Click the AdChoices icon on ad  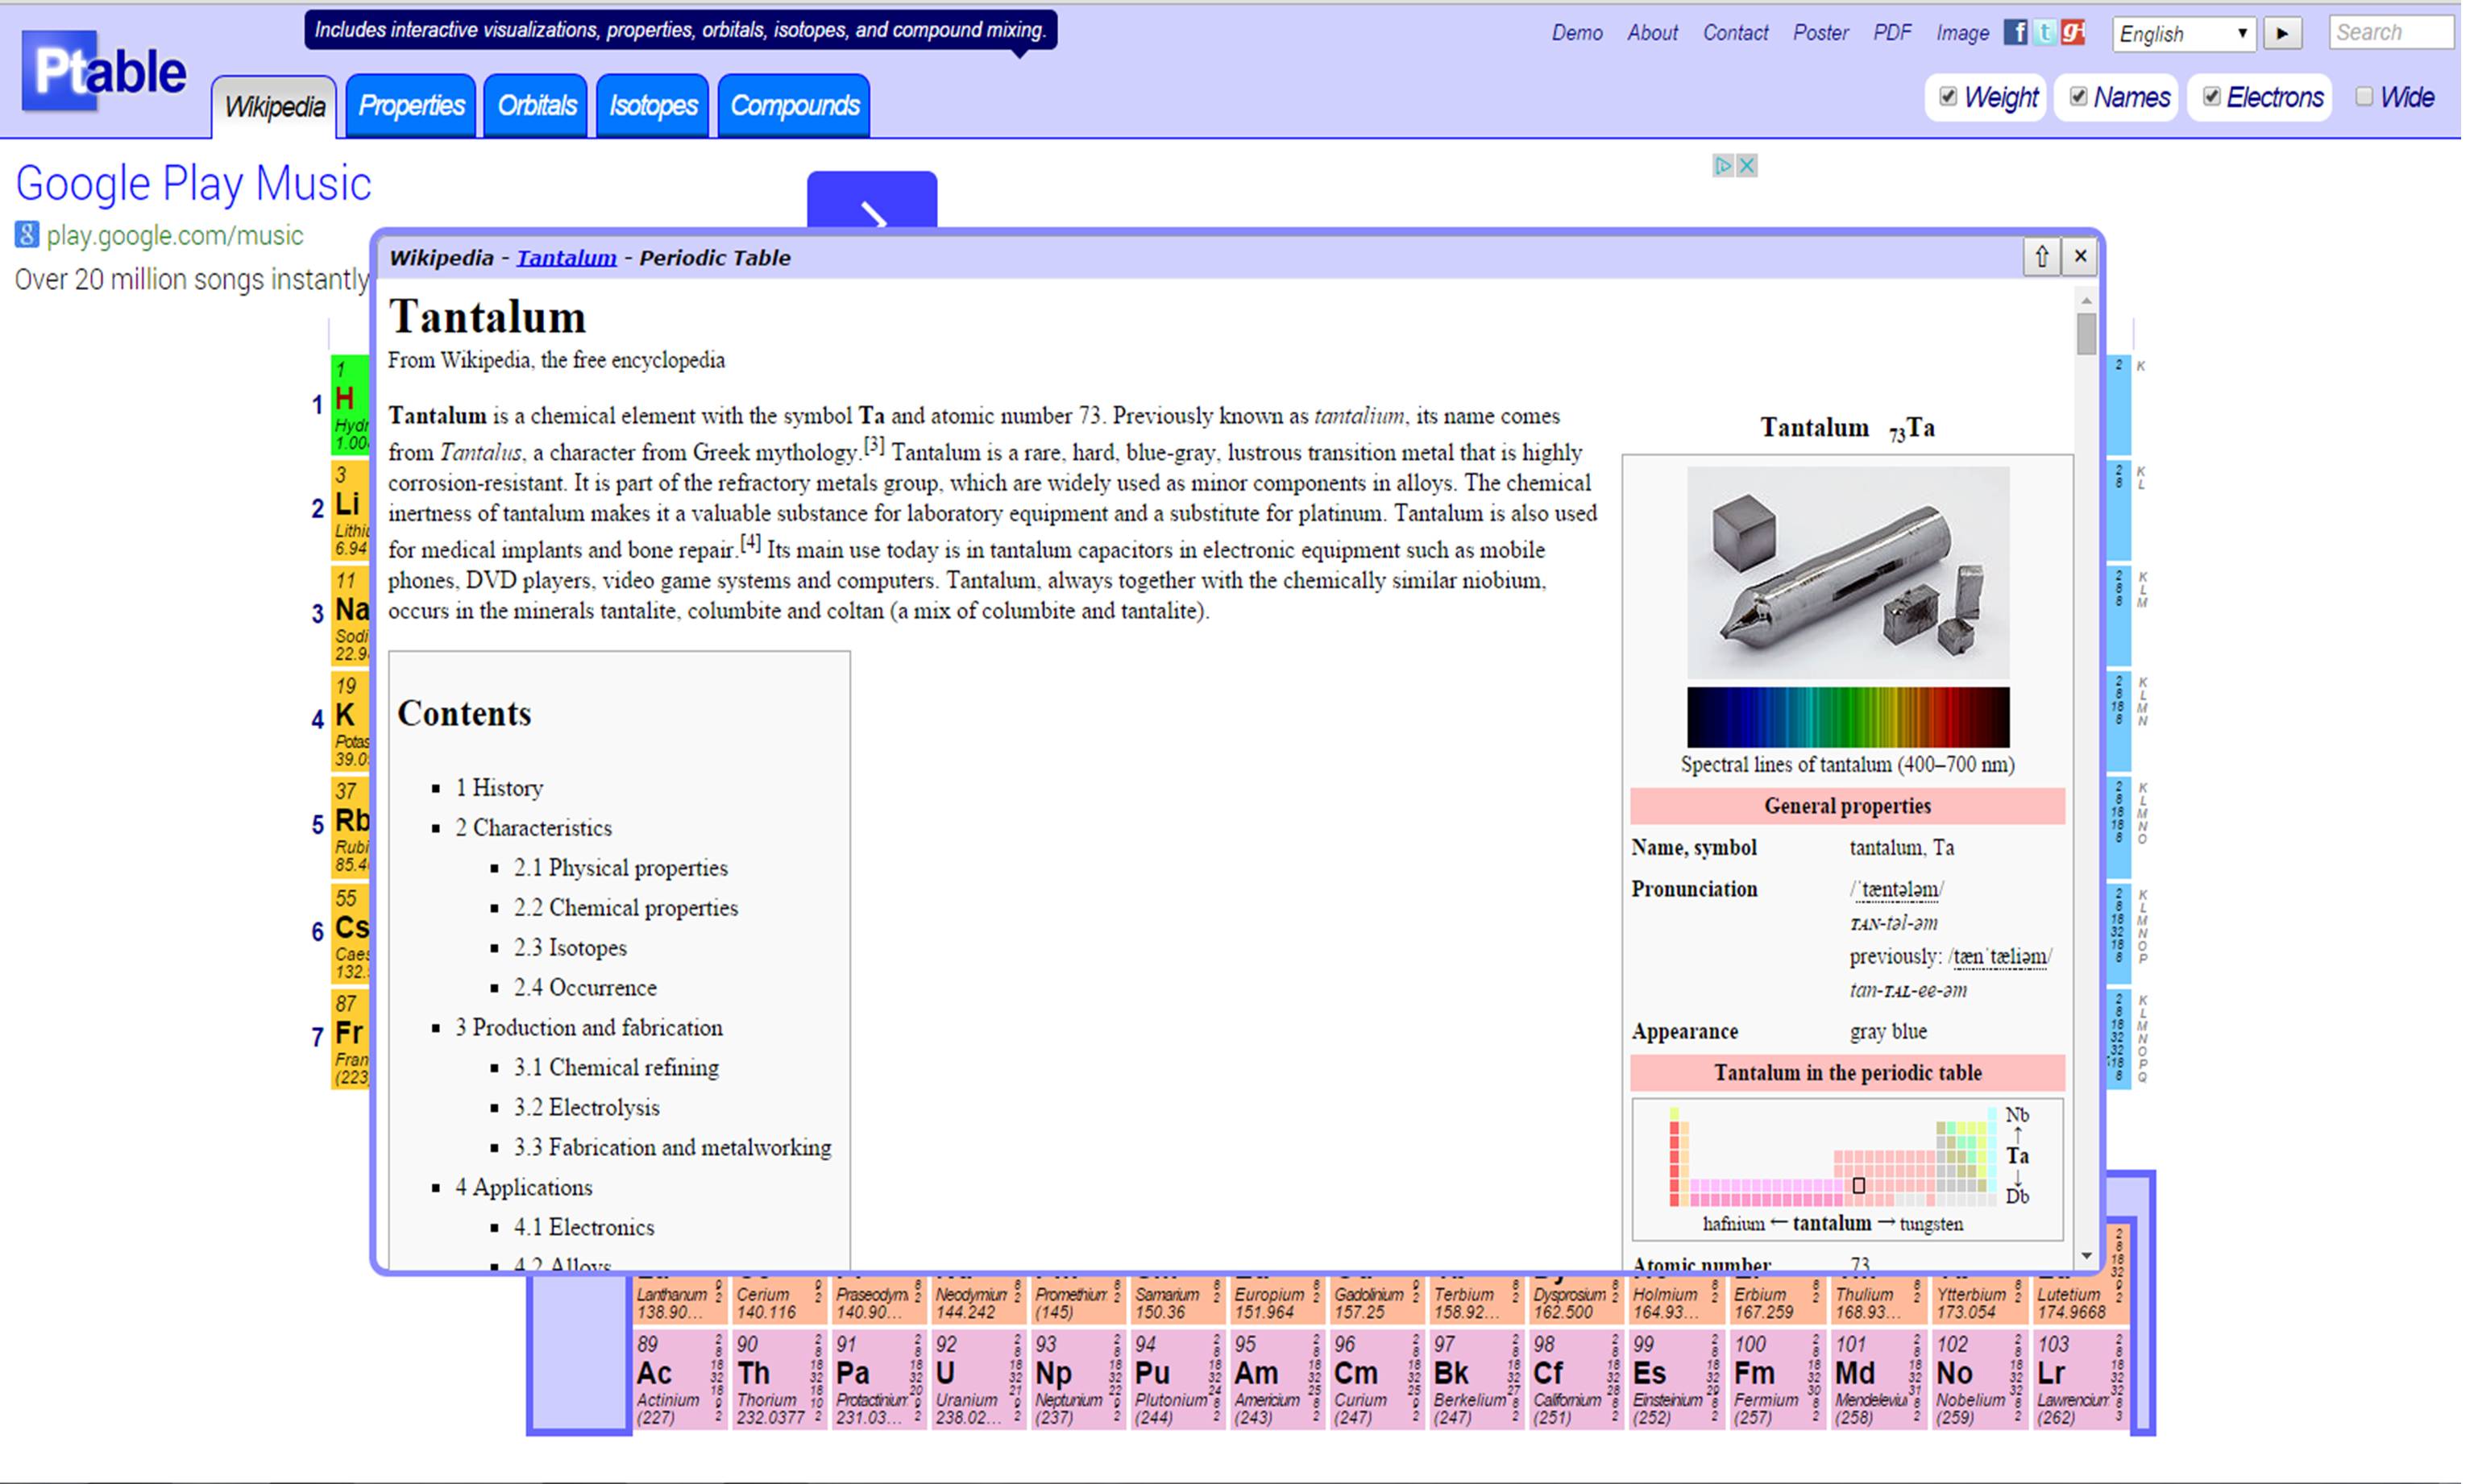click(x=1723, y=166)
